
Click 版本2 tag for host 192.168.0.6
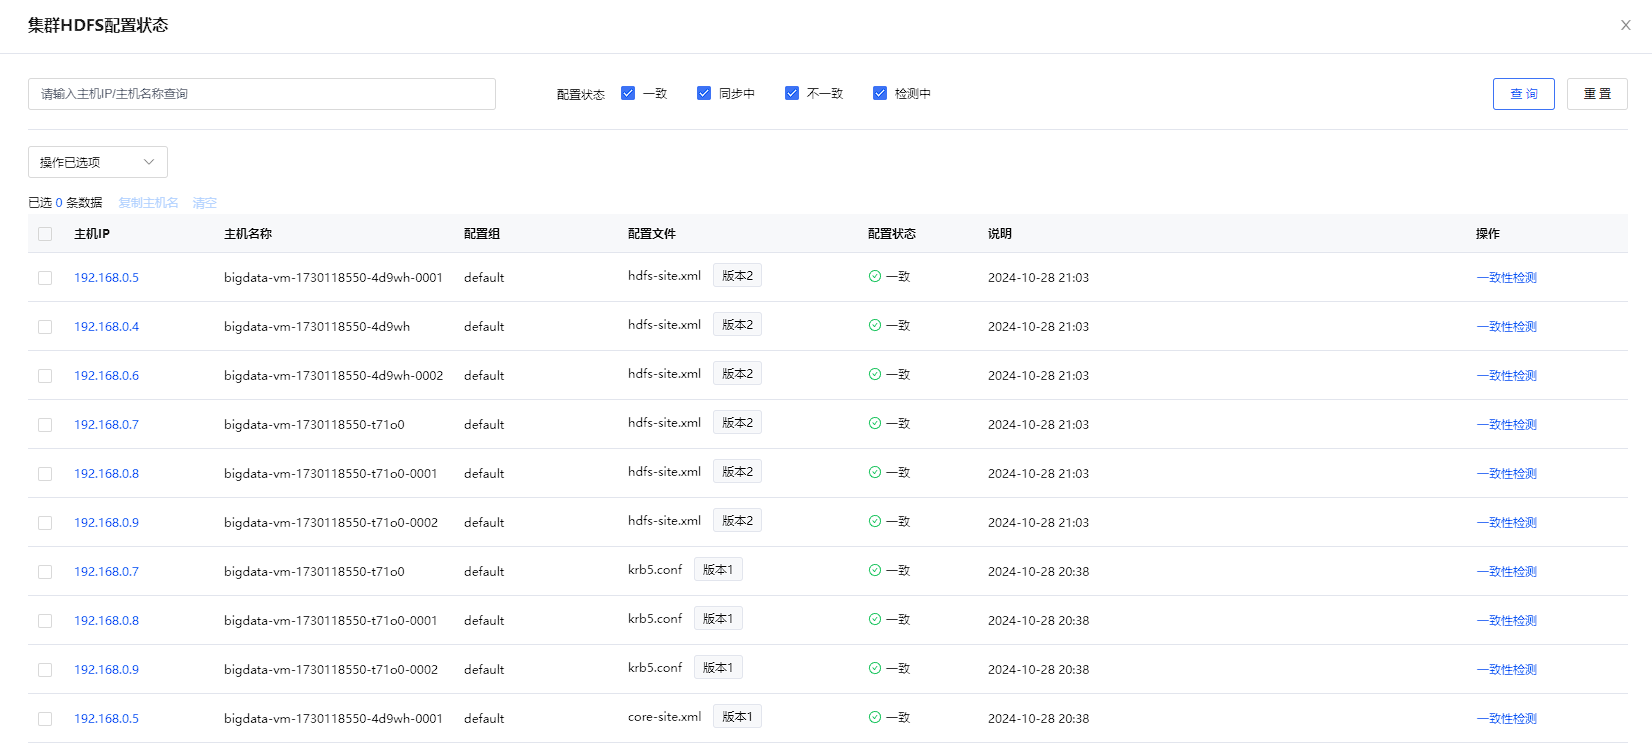pyautogui.click(x=737, y=374)
